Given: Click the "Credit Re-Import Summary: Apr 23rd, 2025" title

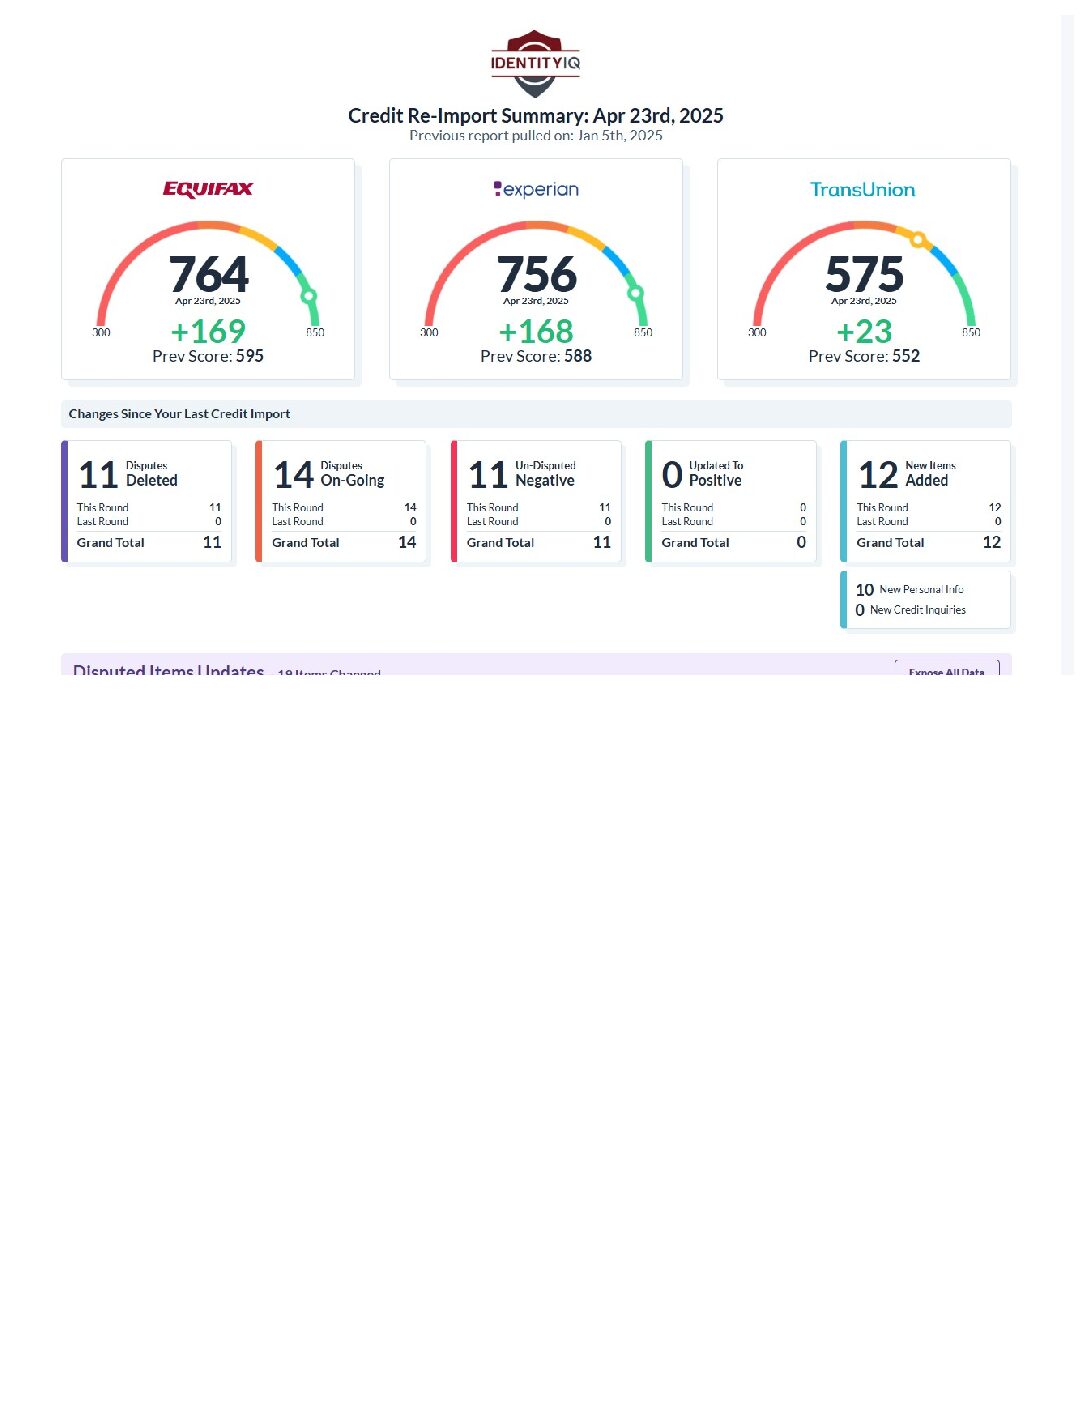Looking at the screenshot, I should pos(536,115).
